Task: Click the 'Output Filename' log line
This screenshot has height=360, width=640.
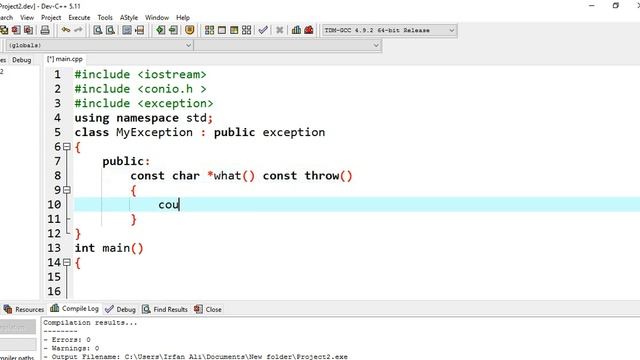Action: pyautogui.click(x=196, y=356)
